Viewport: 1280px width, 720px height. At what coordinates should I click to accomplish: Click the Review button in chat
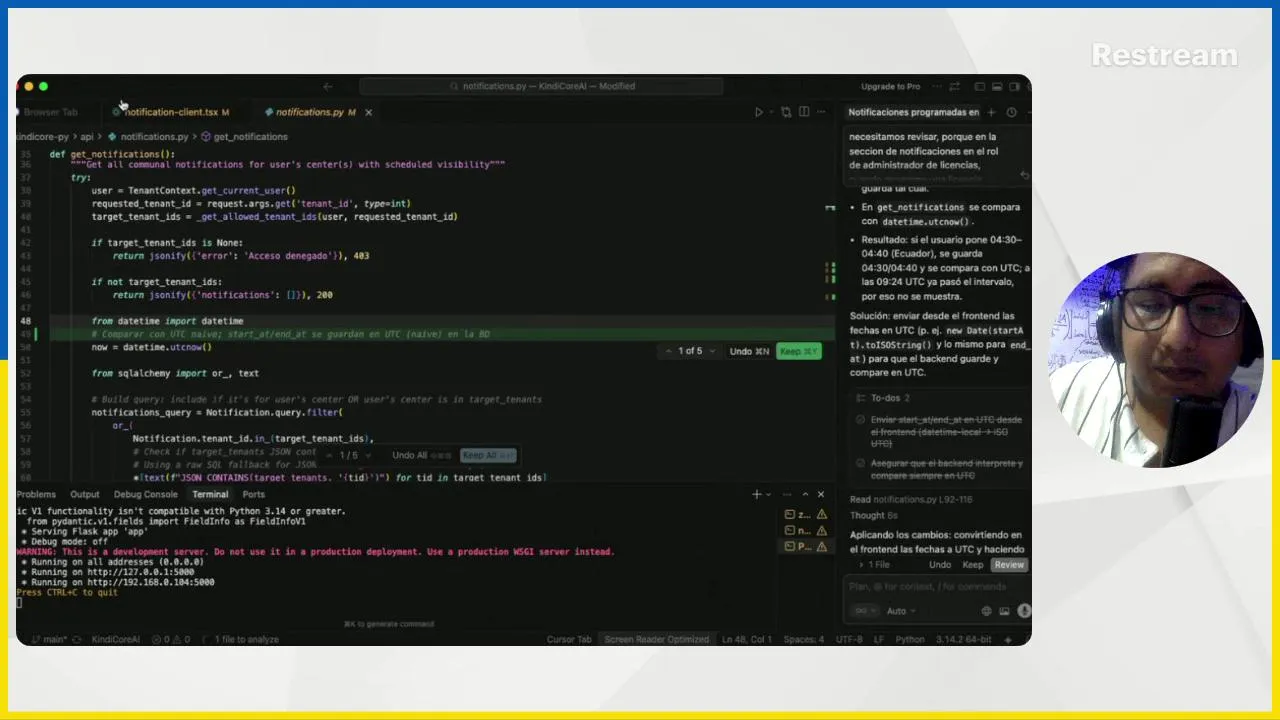(1009, 565)
